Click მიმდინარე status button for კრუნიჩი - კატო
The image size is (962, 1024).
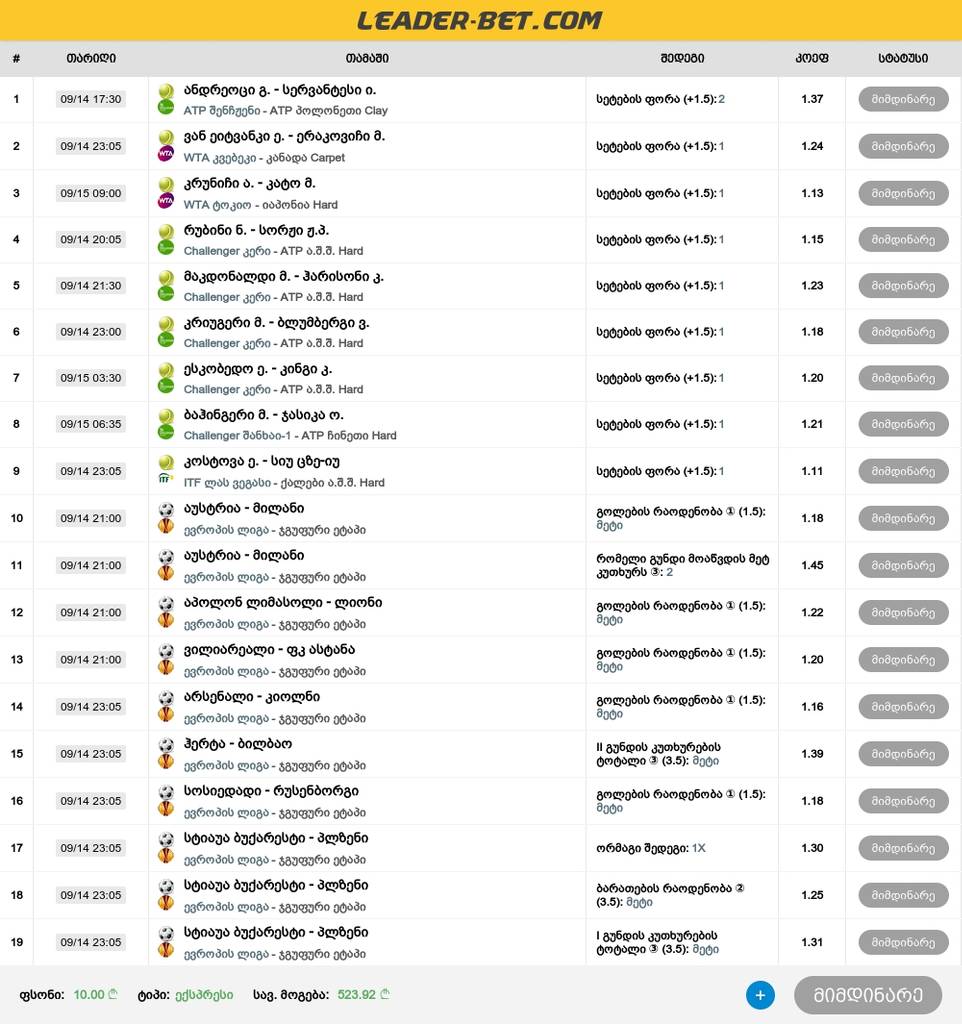(x=903, y=193)
